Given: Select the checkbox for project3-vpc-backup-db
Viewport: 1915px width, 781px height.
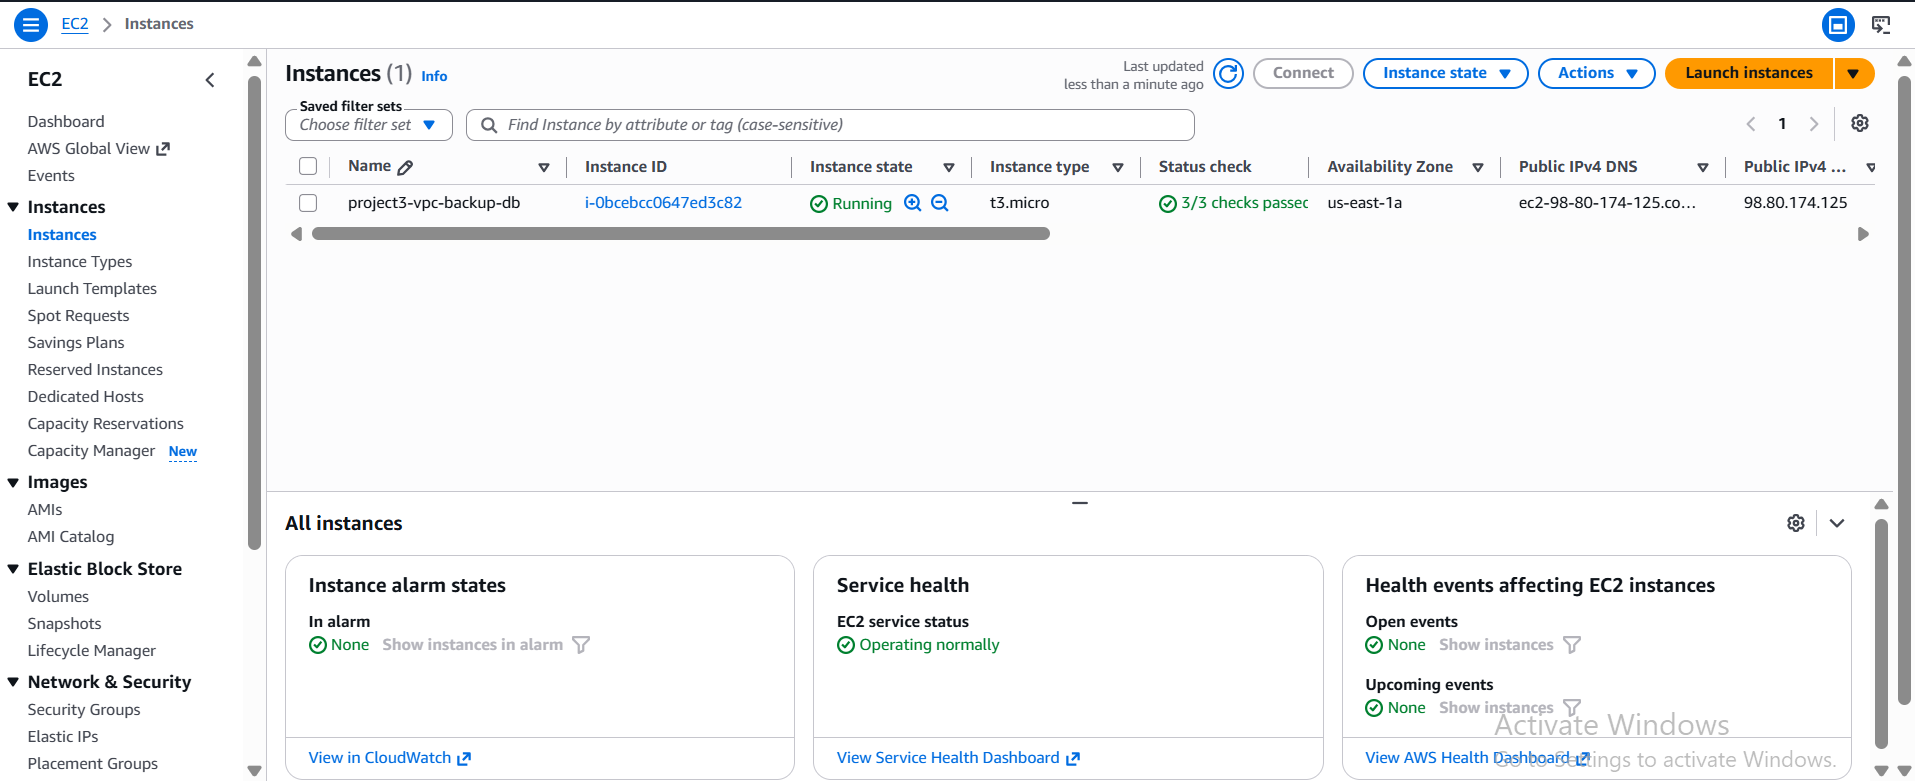Looking at the screenshot, I should (x=308, y=203).
